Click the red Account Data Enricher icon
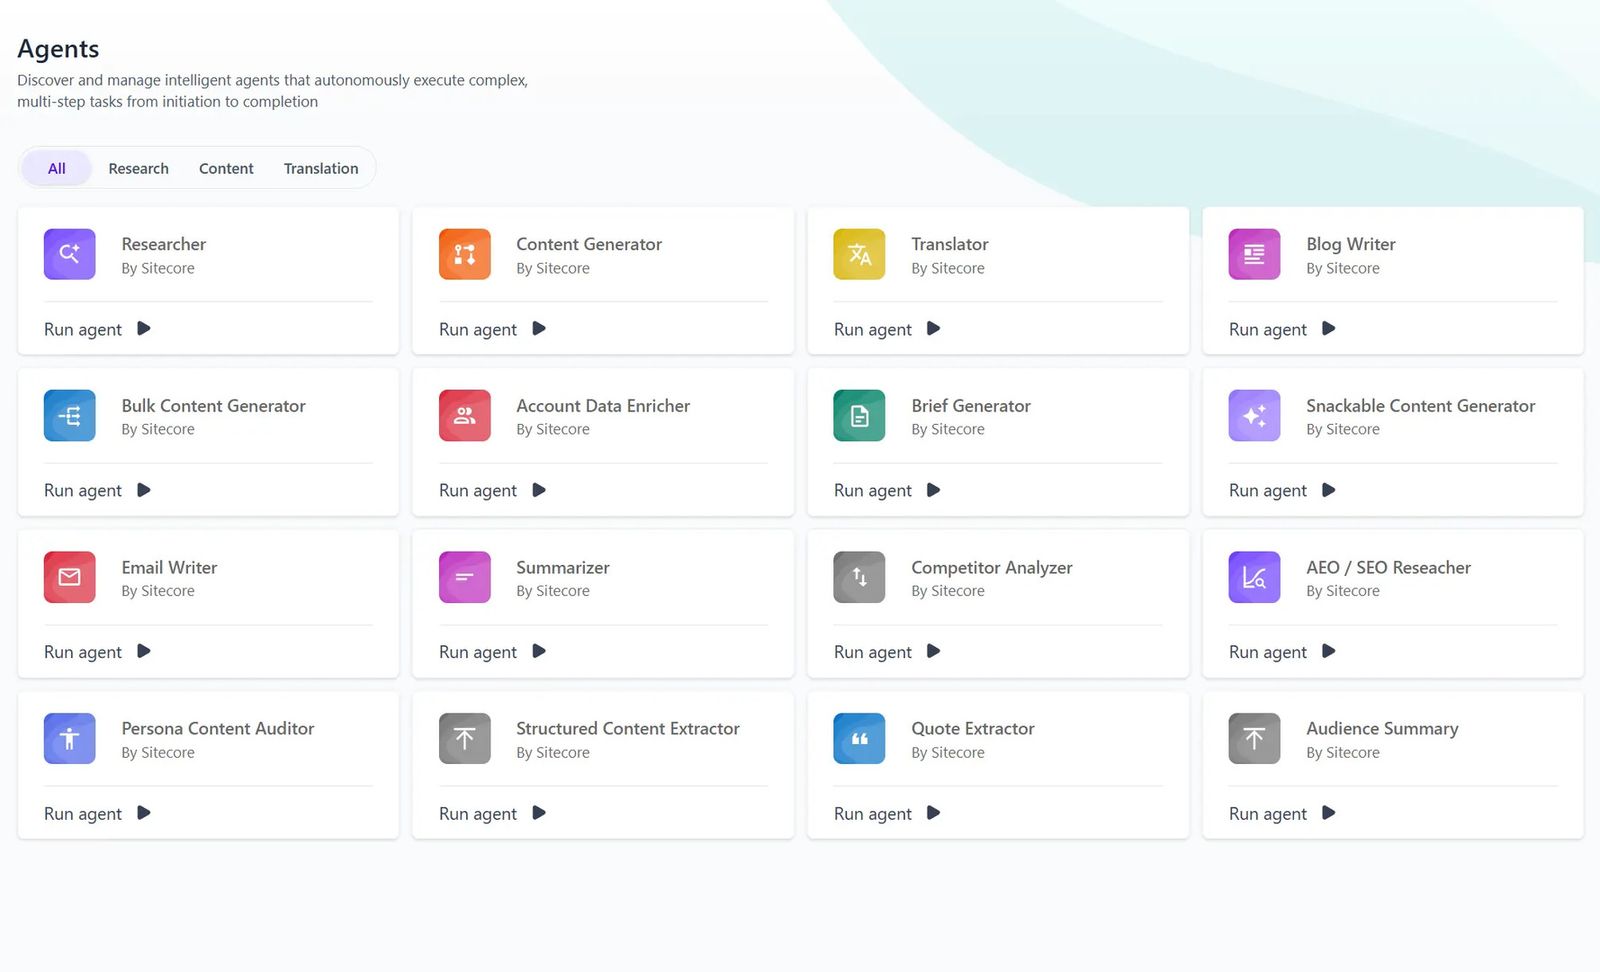This screenshot has width=1600, height=972. click(x=464, y=416)
